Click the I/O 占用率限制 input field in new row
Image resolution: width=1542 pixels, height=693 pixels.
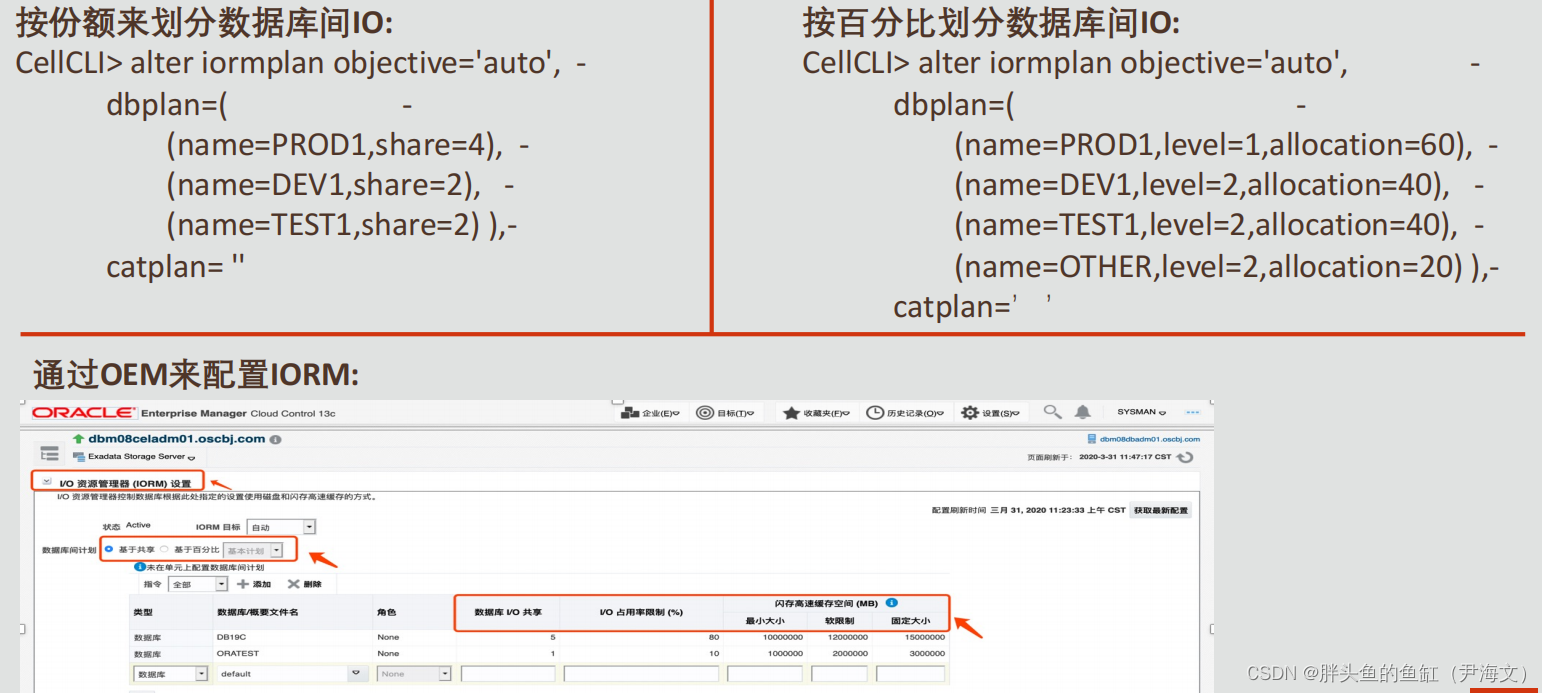coord(641,674)
